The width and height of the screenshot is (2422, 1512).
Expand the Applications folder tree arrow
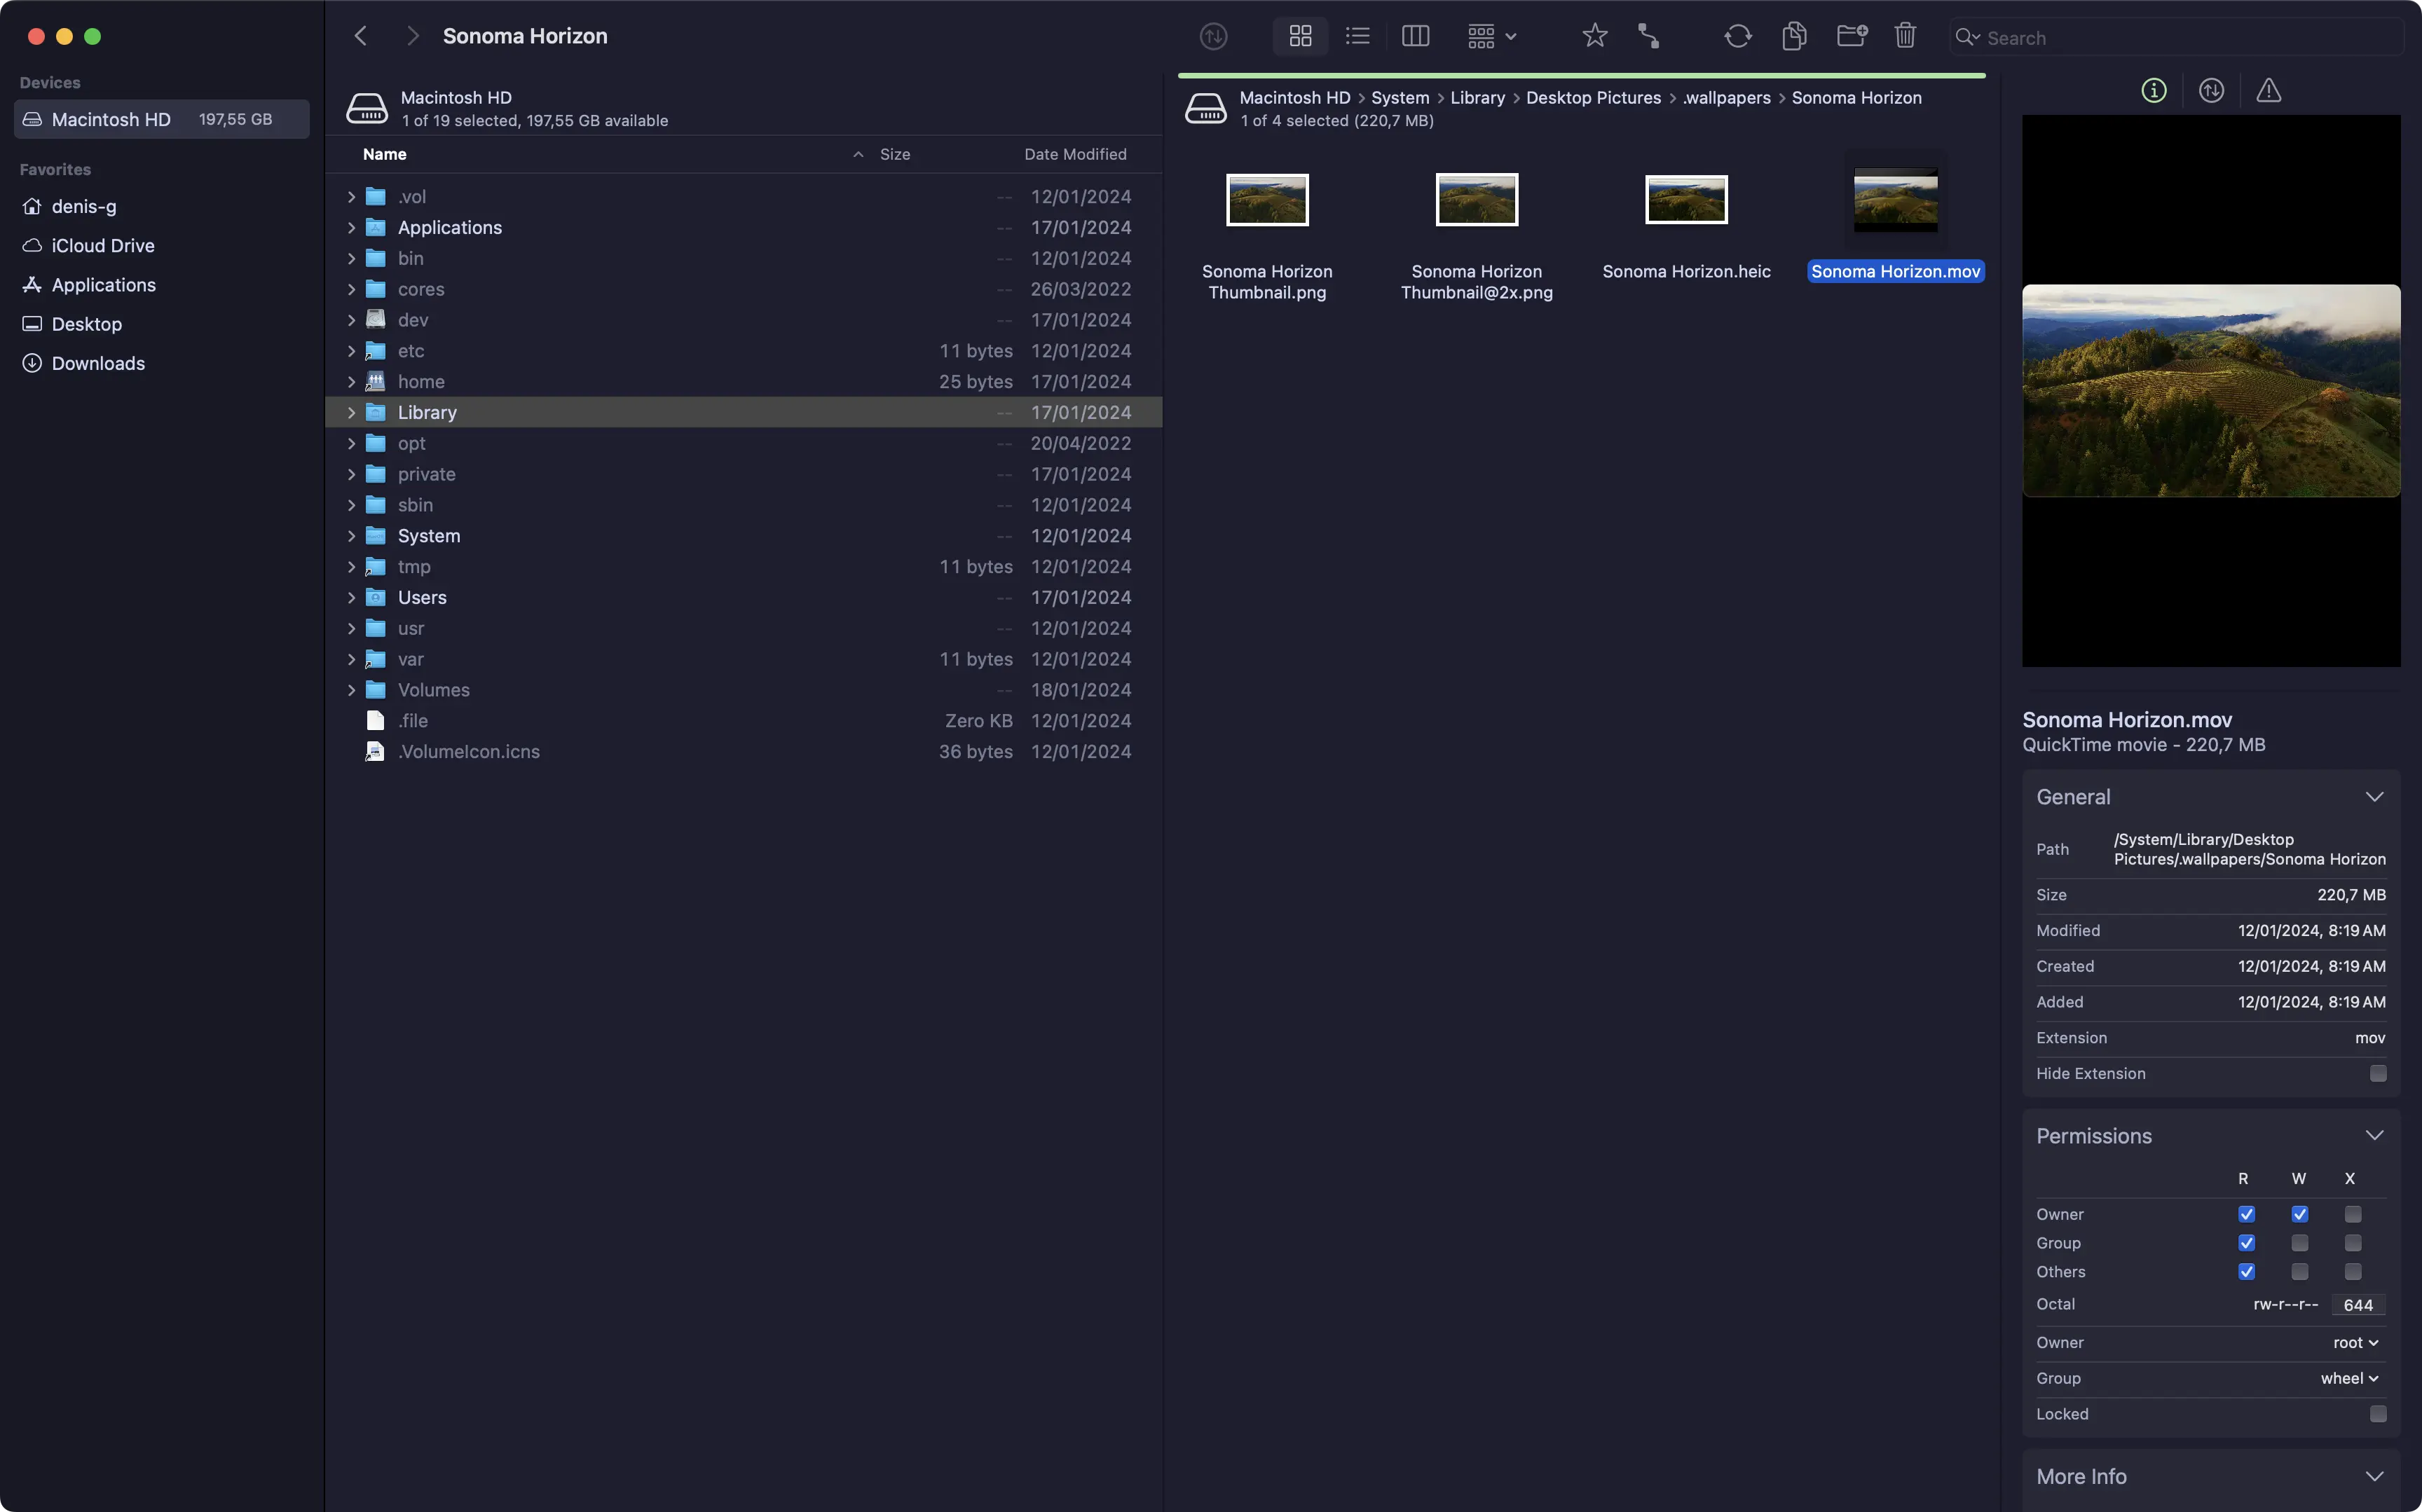tap(351, 228)
